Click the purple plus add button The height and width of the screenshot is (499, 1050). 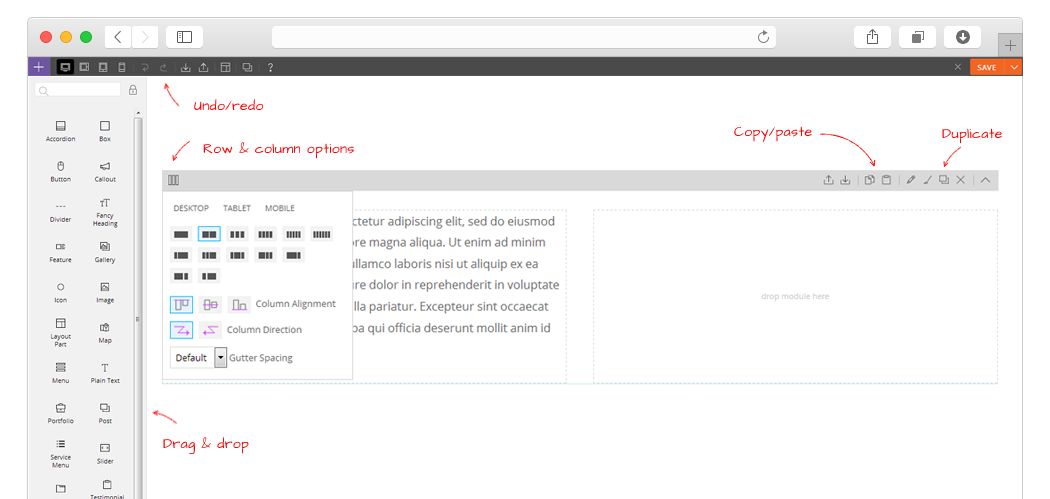[x=39, y=67]
